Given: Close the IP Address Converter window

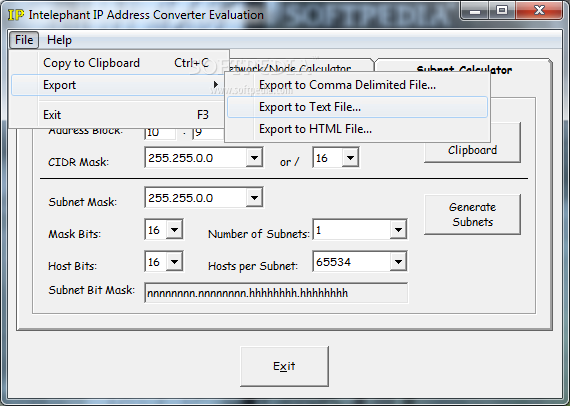Looking at the screenshot, I should coord(539,10).
